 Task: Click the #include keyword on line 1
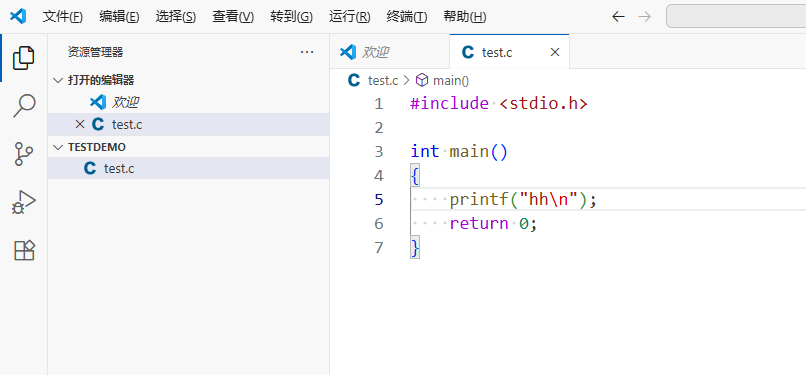tap(449, 104)
